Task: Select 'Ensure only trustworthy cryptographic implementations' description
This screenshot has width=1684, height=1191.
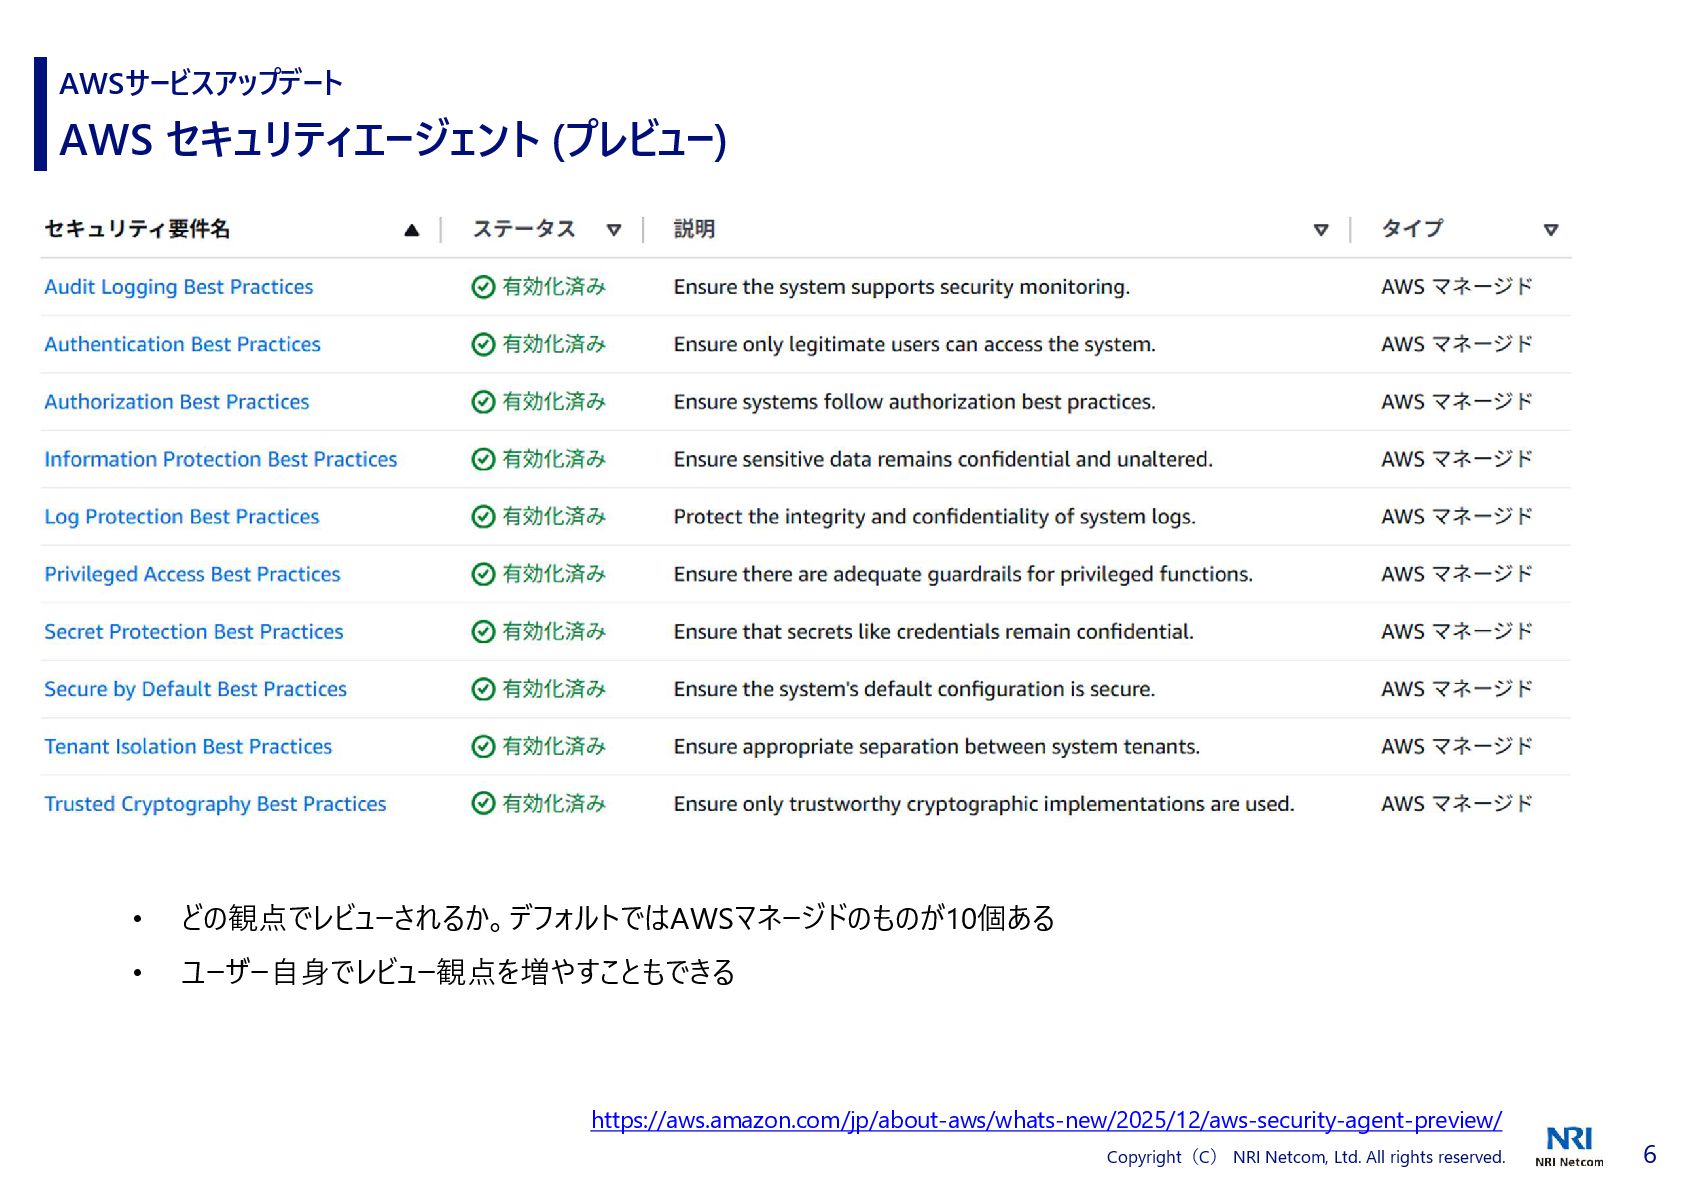Action: [984, 804]
